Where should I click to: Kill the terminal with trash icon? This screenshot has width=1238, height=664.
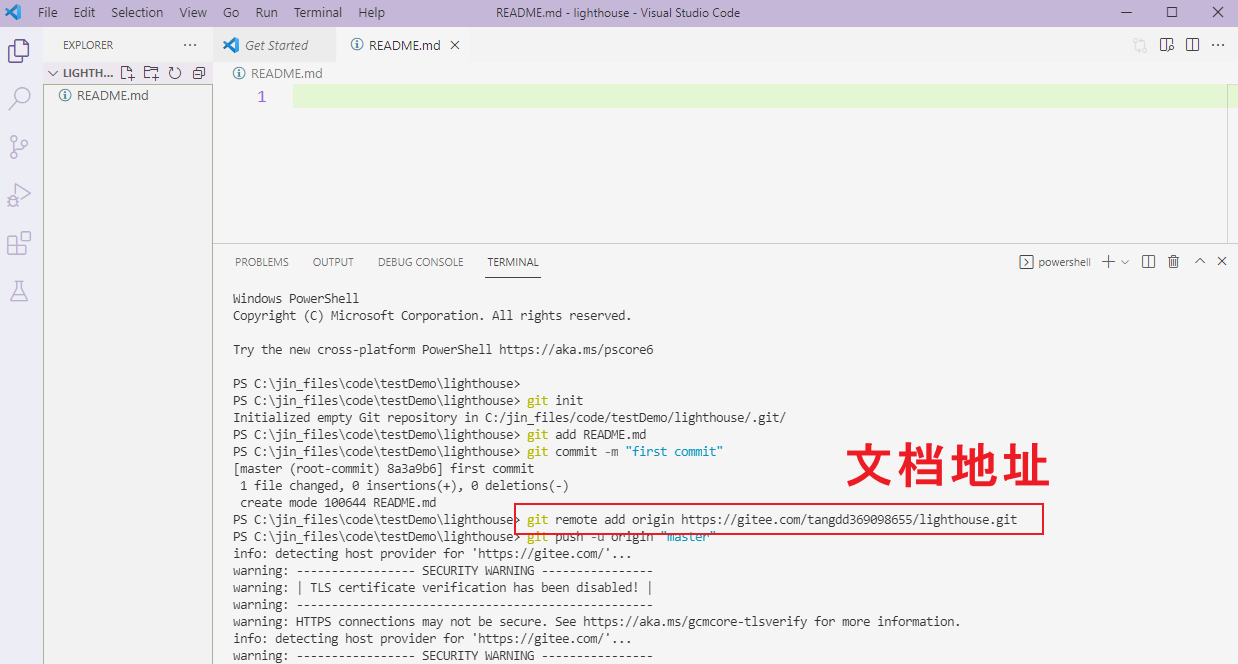[x=1174, y=262]
